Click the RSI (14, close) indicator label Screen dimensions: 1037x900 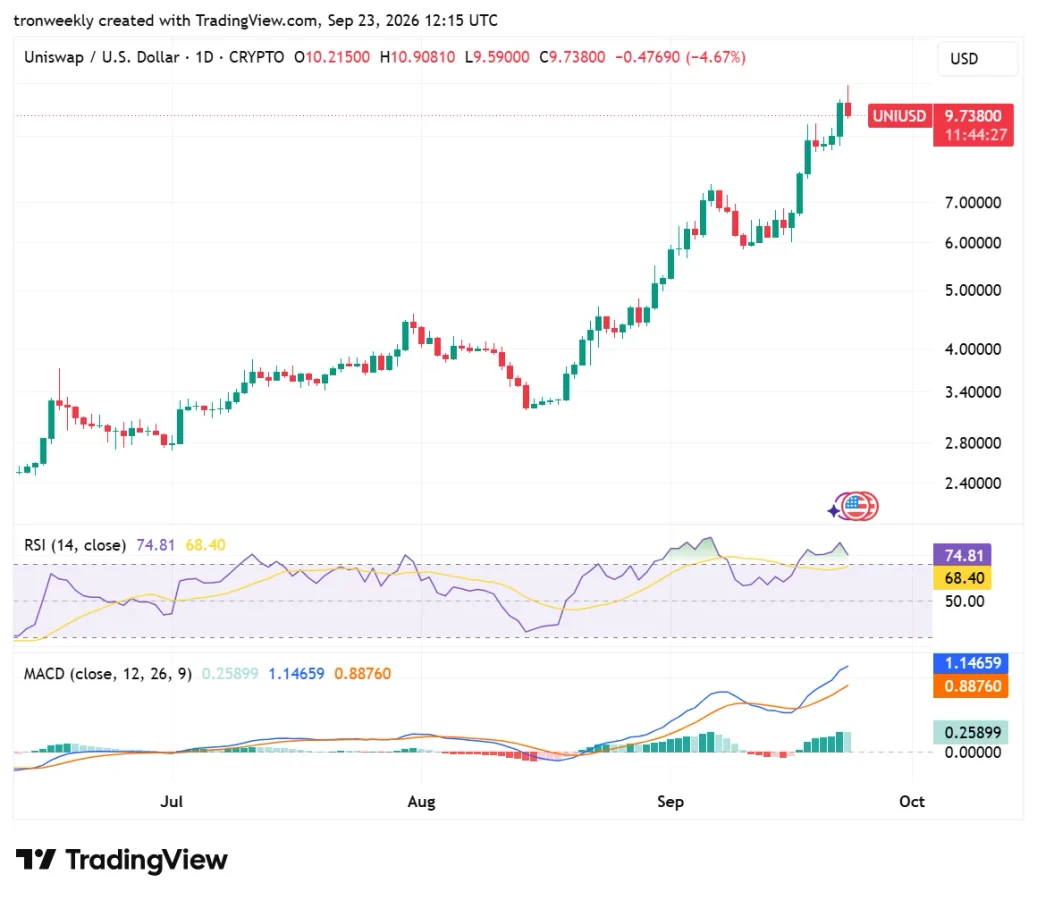click(75, 545)
